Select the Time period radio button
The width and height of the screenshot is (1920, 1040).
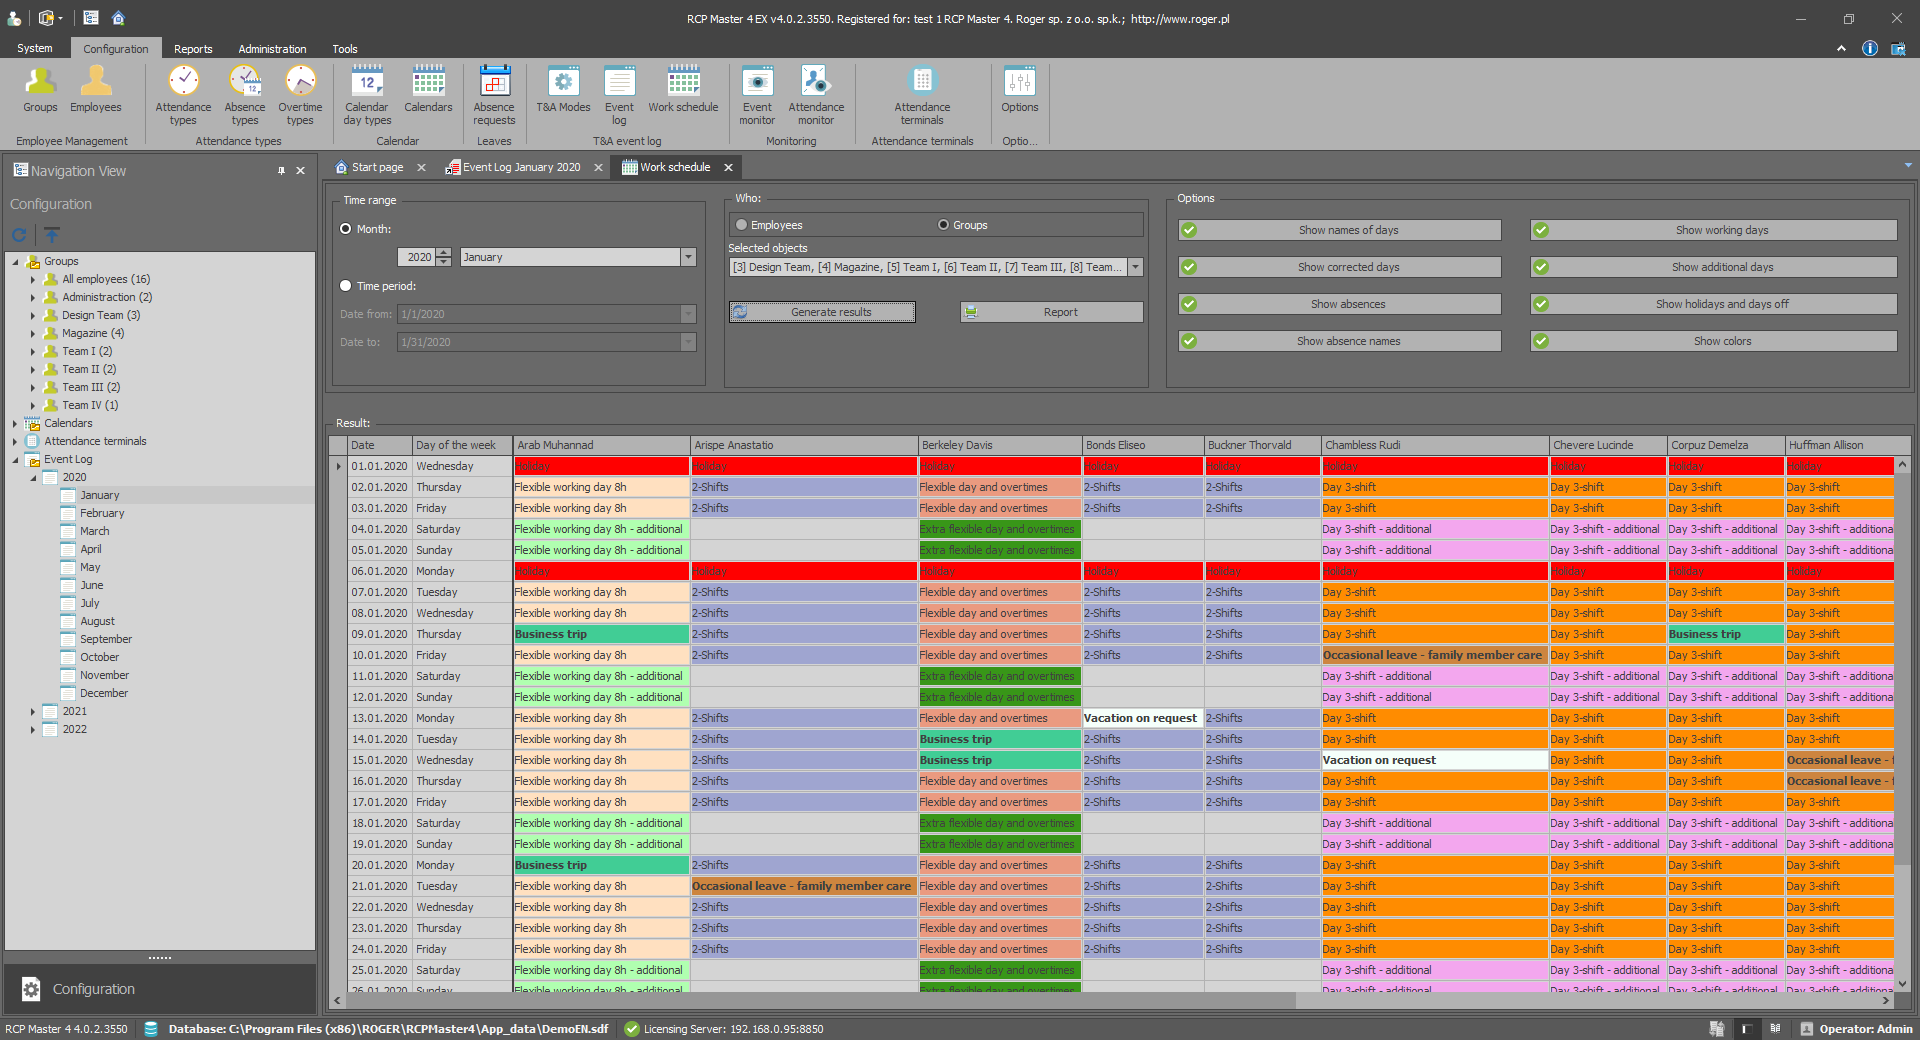346,286
